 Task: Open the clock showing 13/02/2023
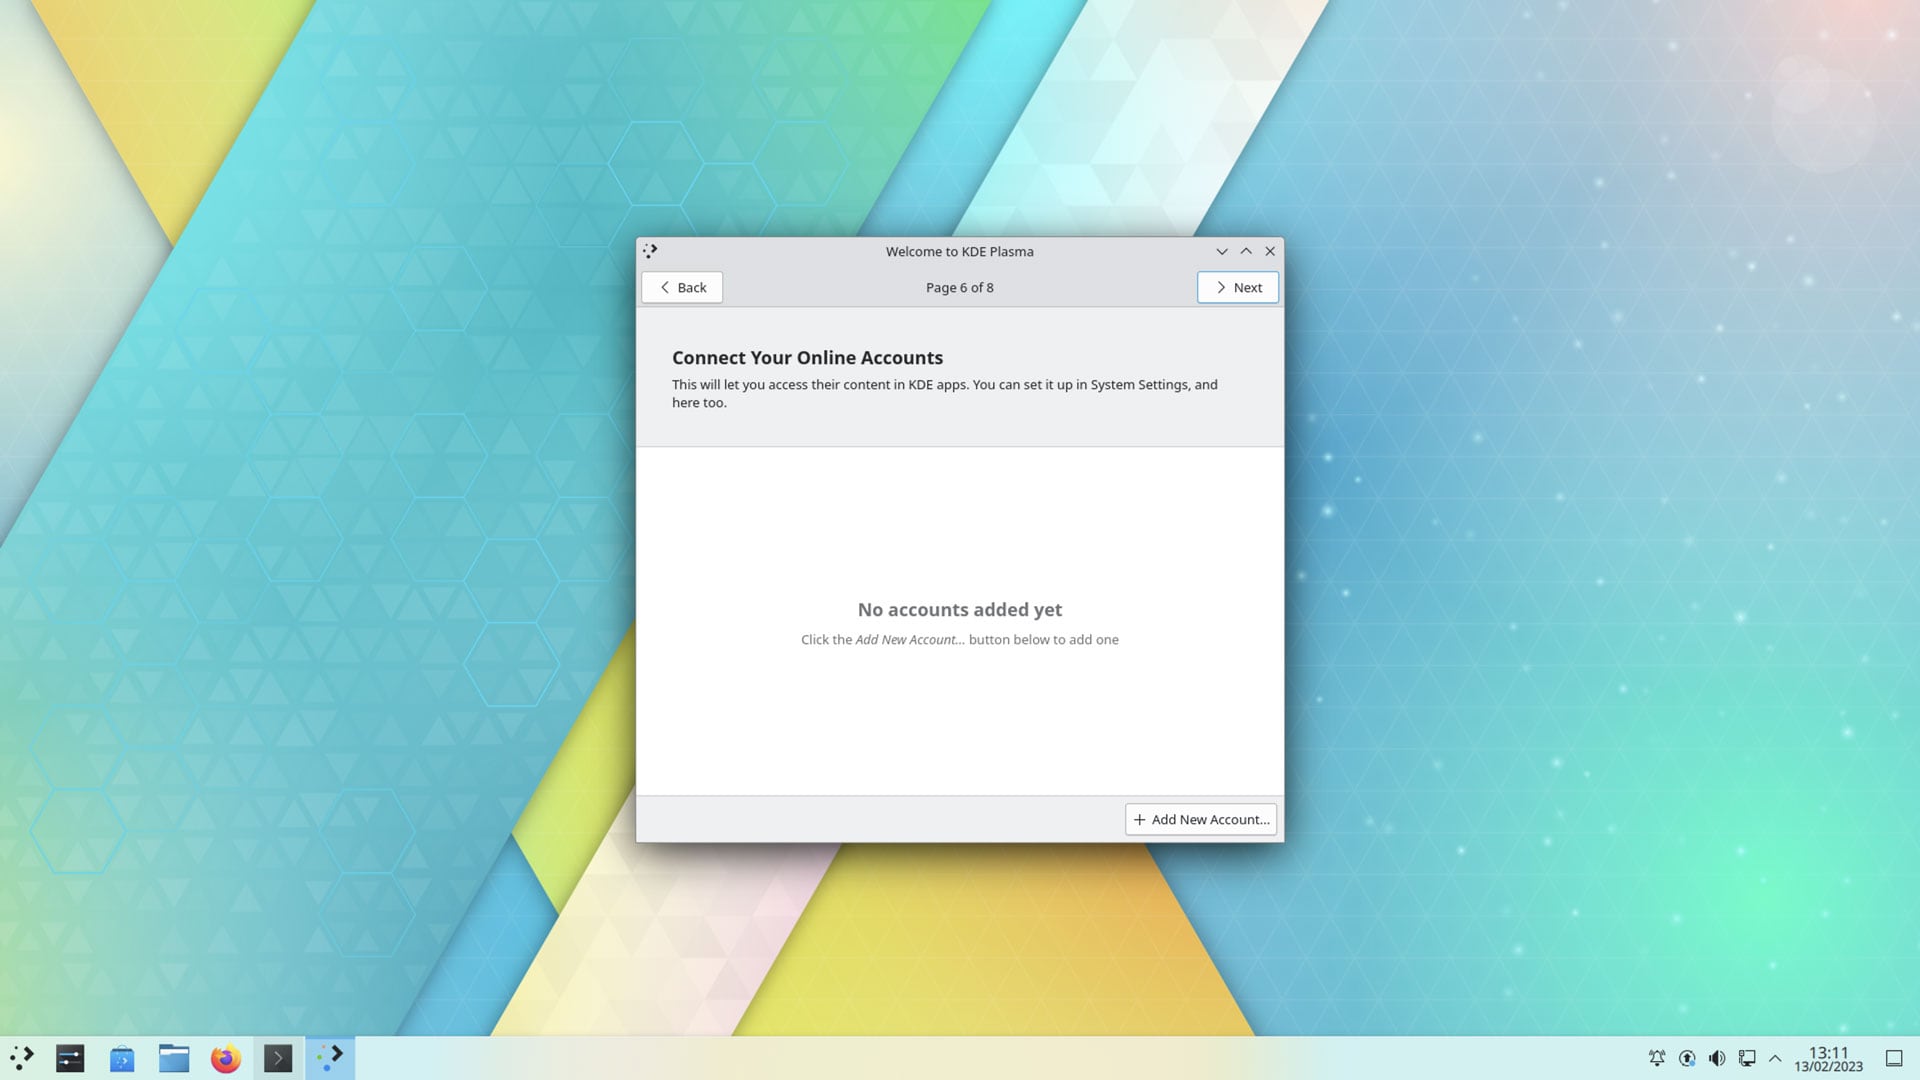point(1830,1058)
